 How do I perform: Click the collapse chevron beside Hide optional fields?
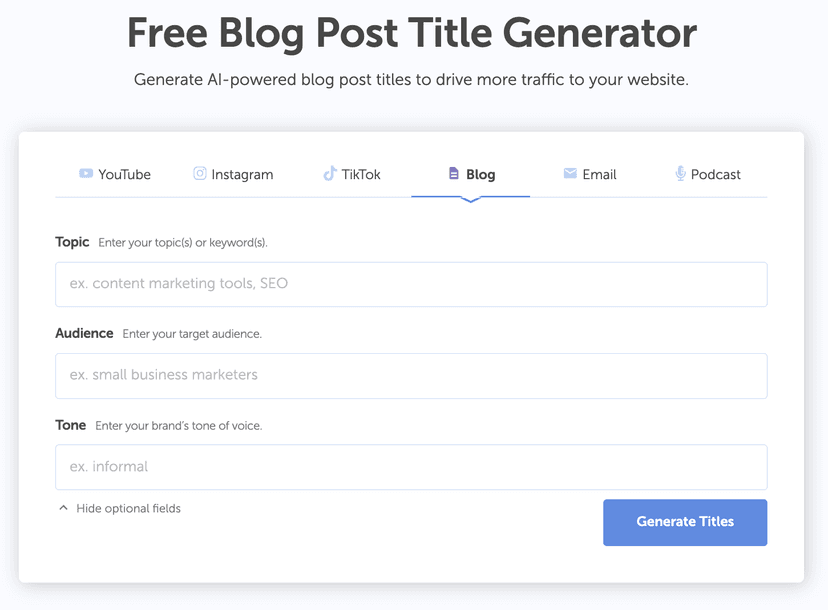click(63, 506)
